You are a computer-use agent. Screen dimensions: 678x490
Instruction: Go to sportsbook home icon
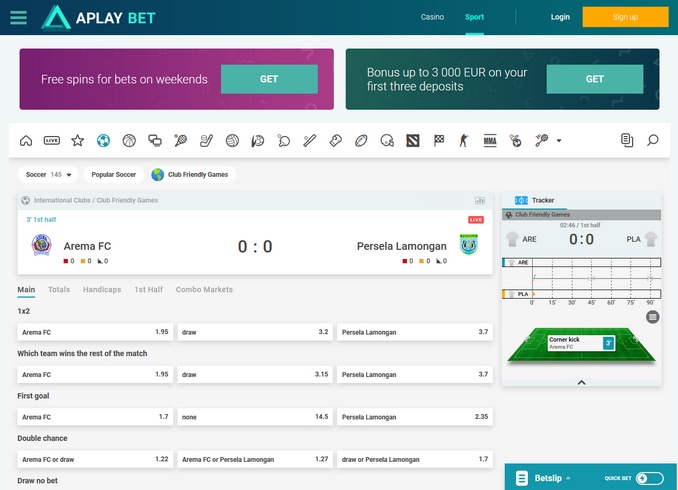pyautogui.click(x=26, y=141)
